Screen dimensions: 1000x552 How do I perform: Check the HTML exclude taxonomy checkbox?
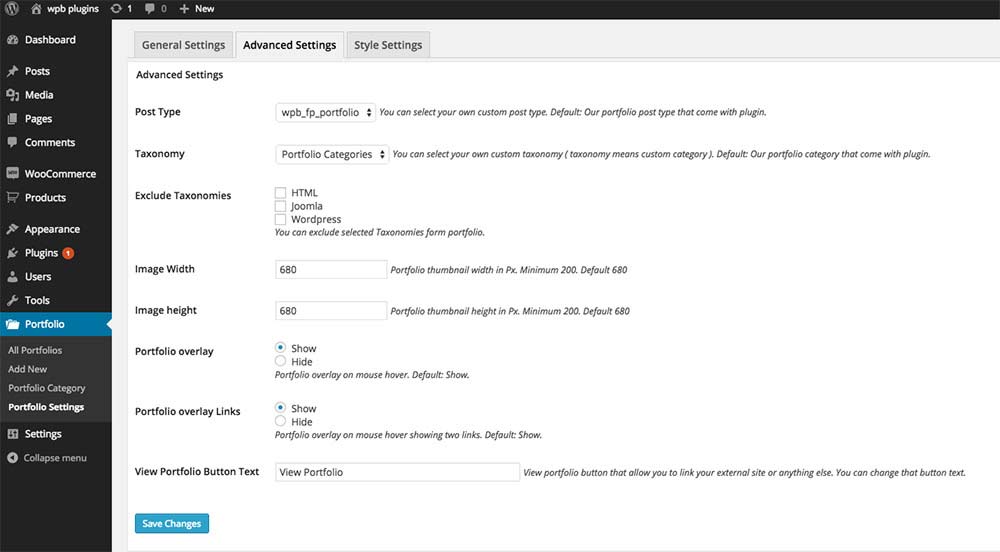coord(281,192)
